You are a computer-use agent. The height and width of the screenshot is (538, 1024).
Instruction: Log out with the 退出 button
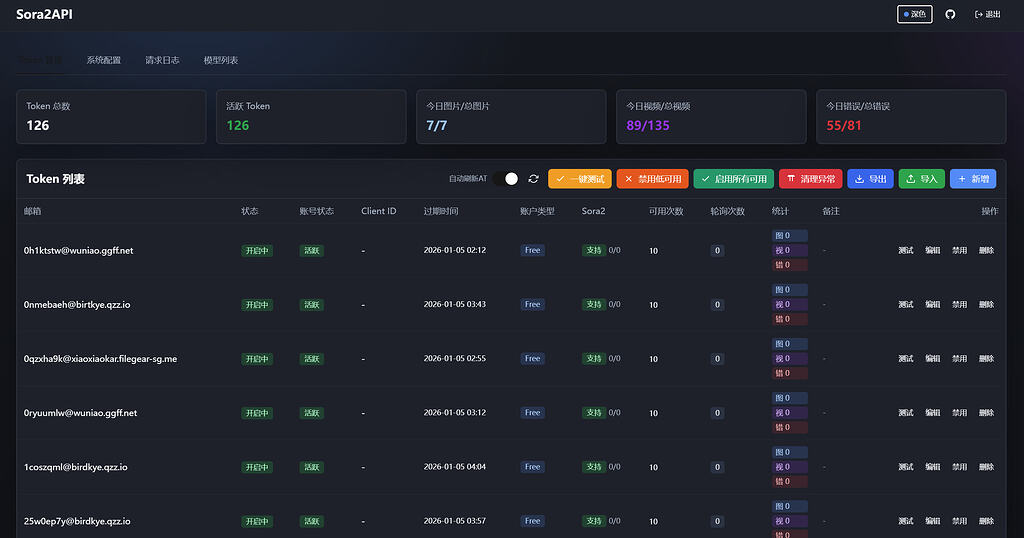coord(987,14)
